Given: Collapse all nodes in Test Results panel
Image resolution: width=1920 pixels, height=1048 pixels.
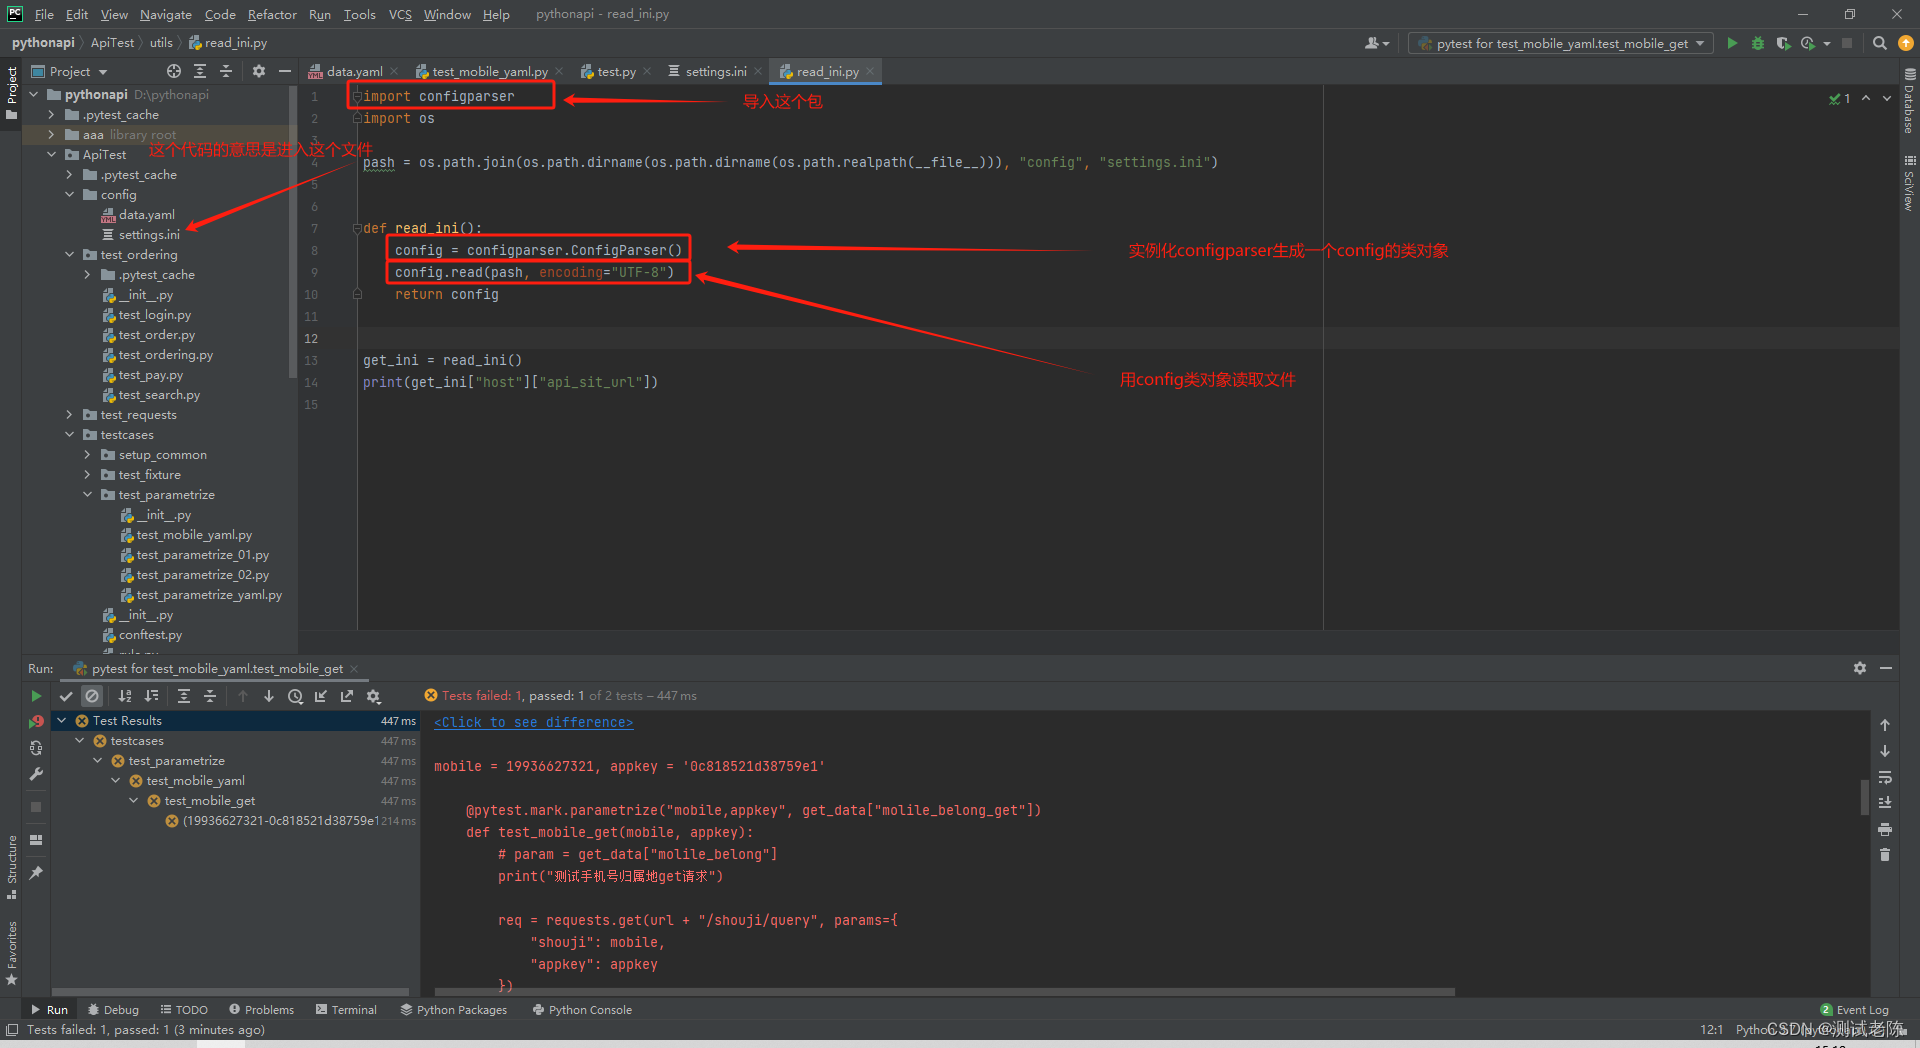Looking at the screenshot, I should point(209,696).
